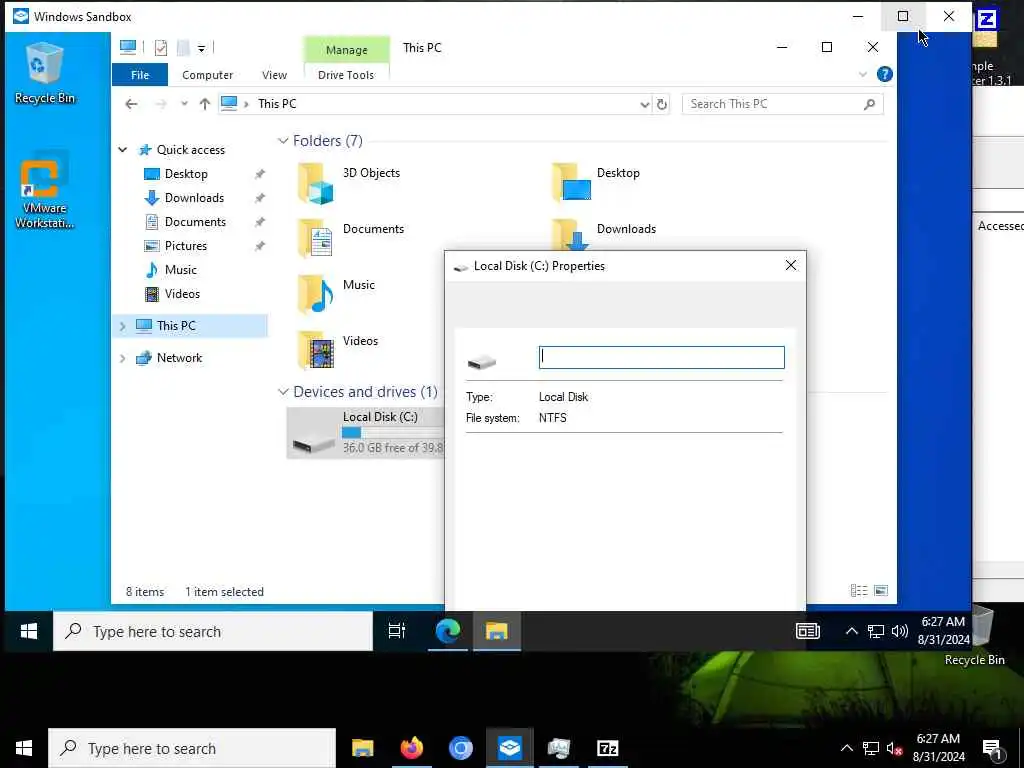The width and height of the screenshot is (1024, 768).
Task: Expand This PC tree node arrow
Action: tap(122, 326)
